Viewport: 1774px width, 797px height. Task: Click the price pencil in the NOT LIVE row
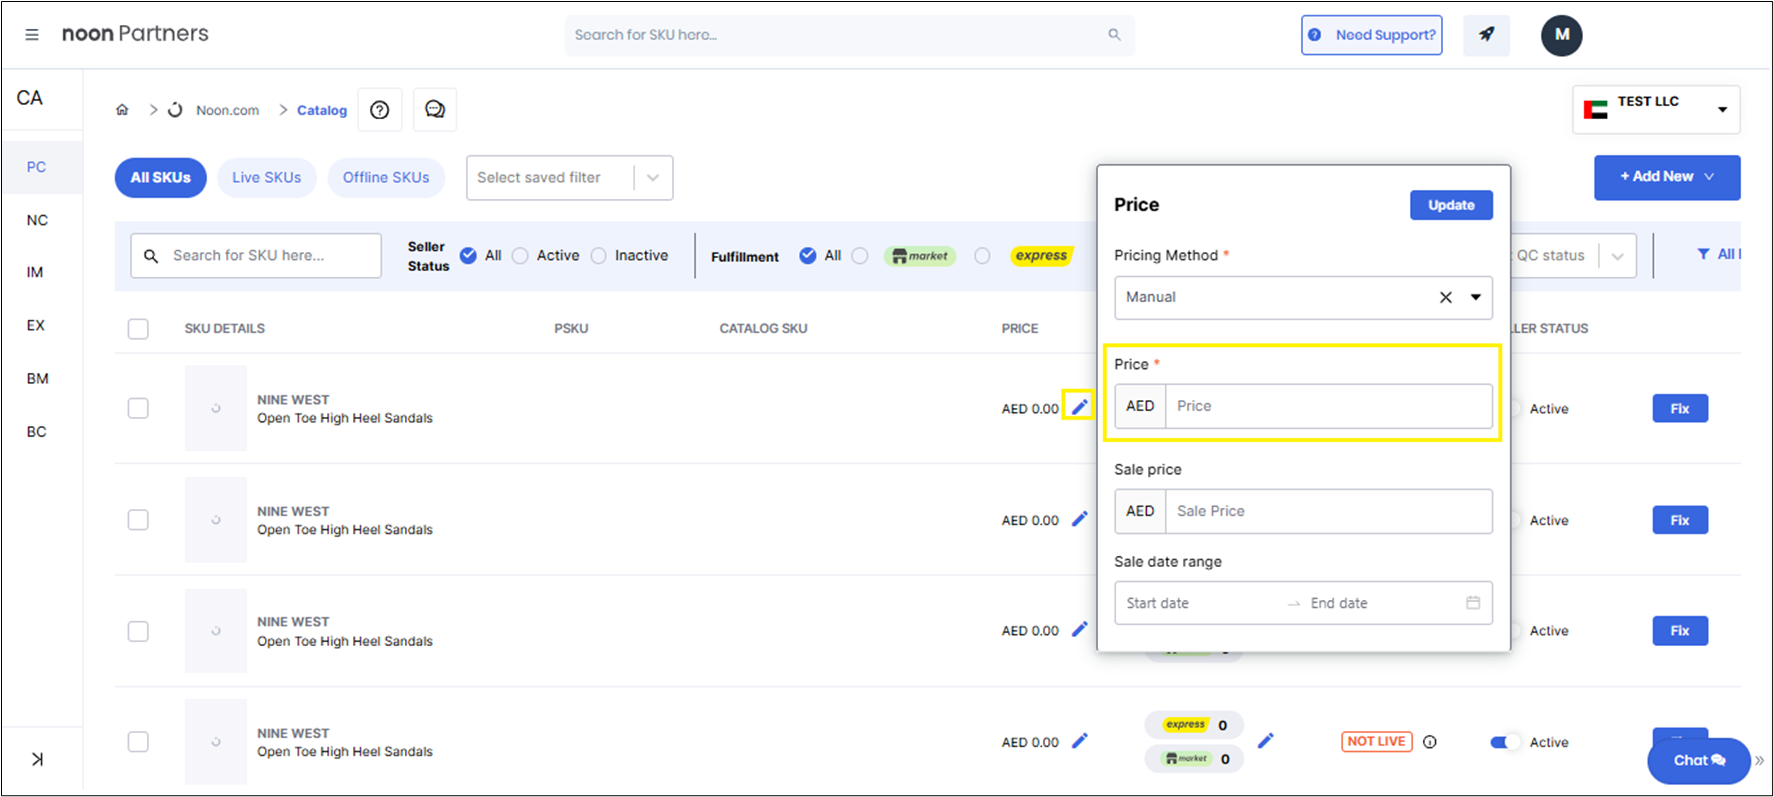click(x=1079, y=741)
